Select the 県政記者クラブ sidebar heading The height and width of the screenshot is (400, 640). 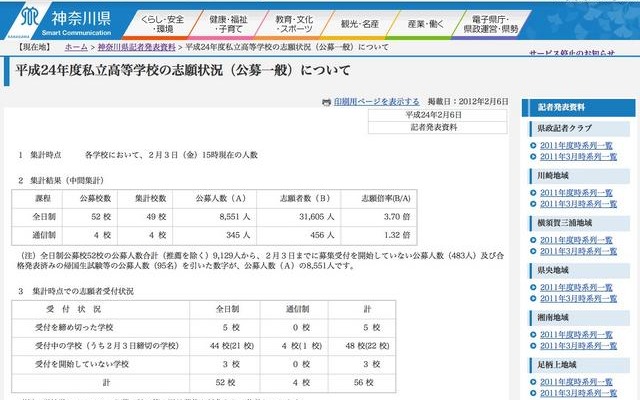coord(579,129)
